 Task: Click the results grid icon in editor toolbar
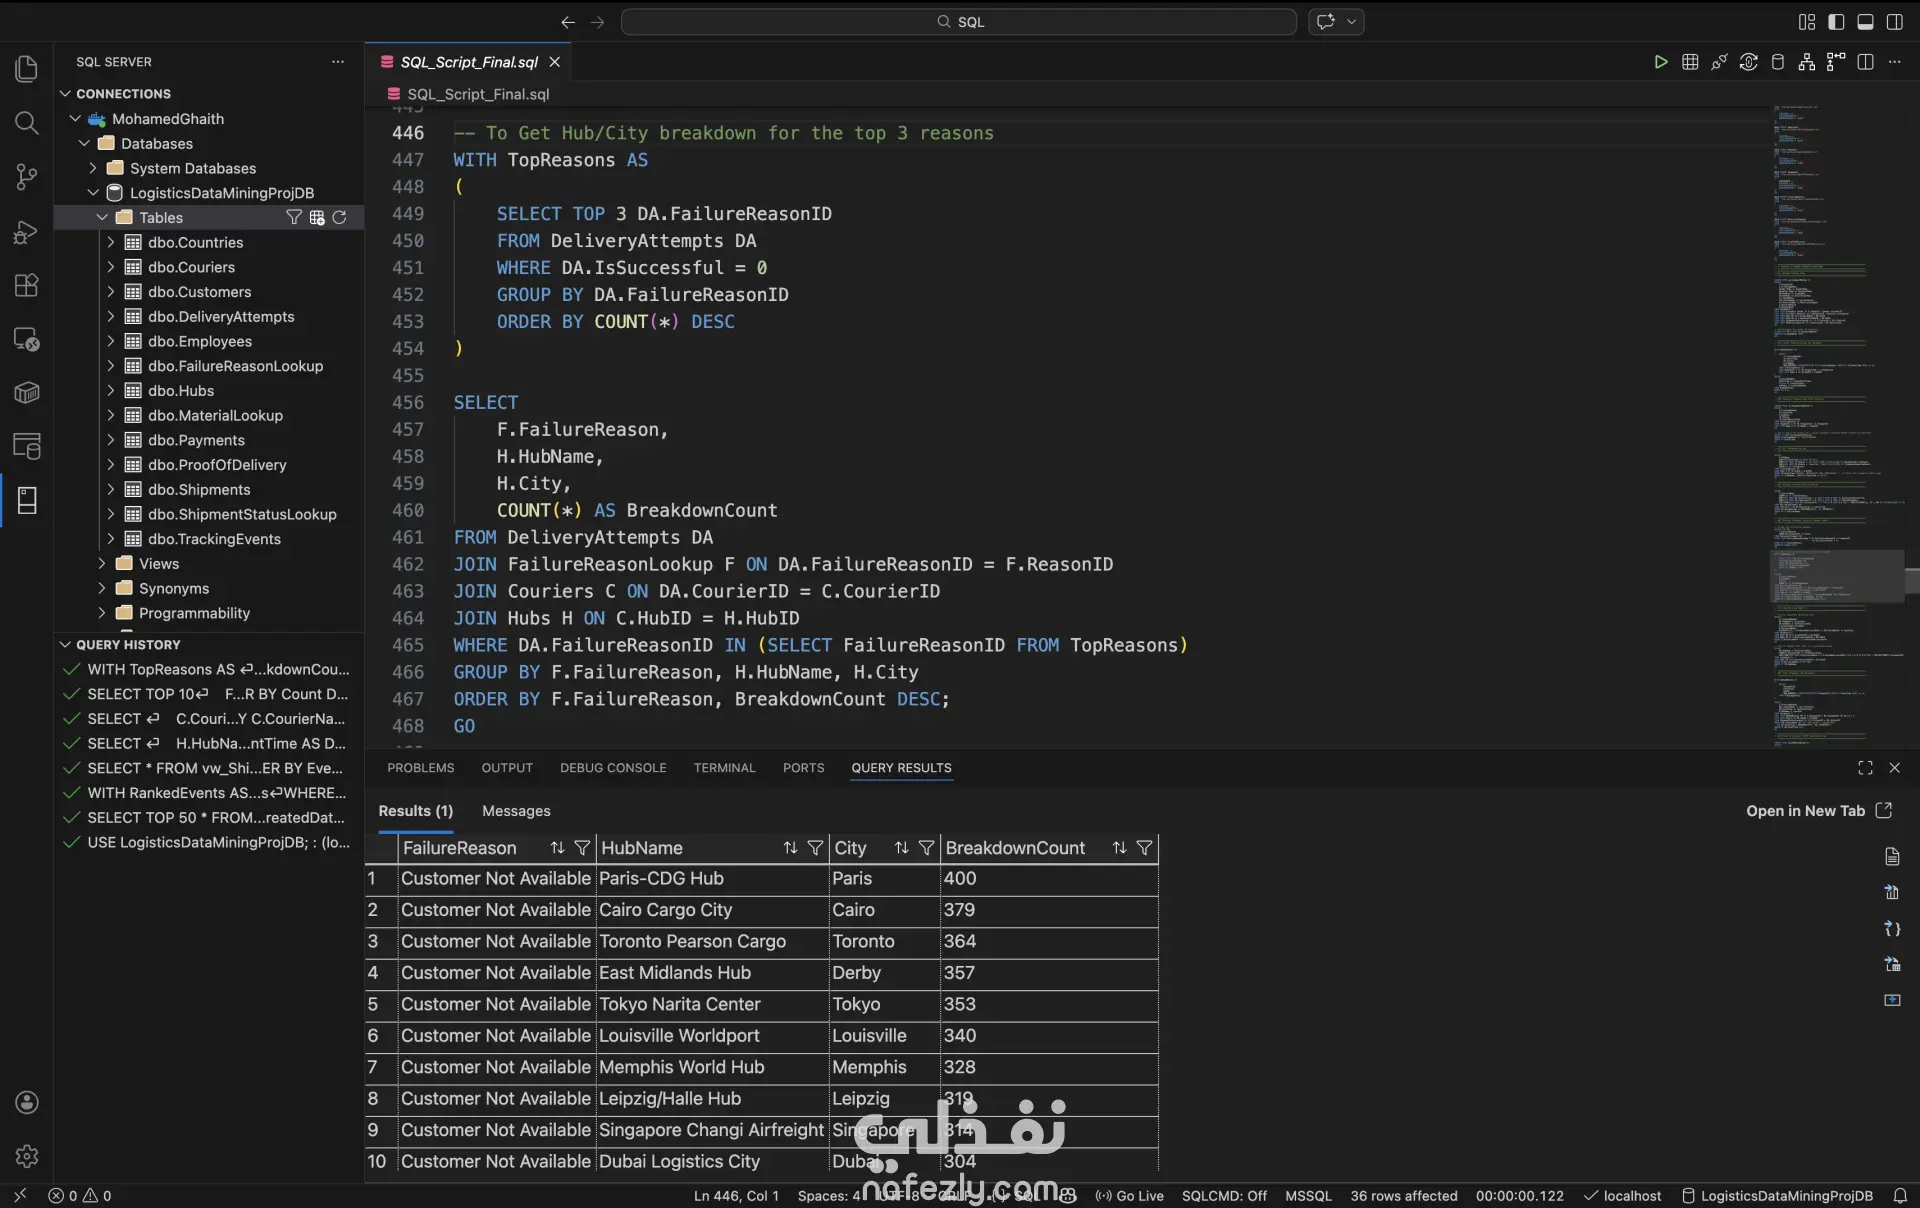coord(1690,62)
